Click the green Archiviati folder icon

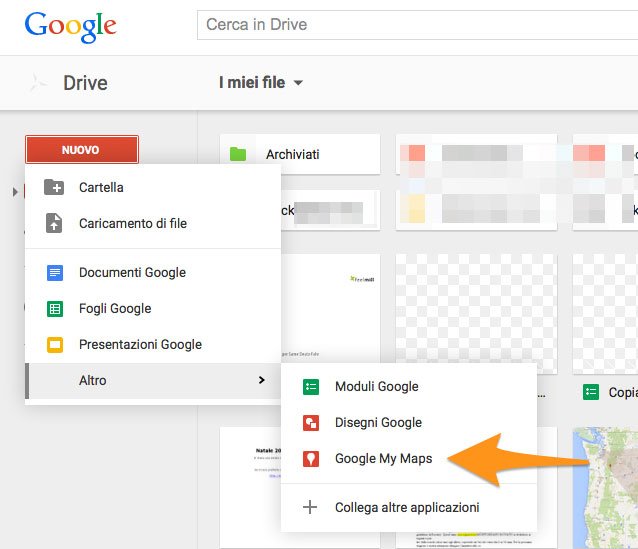238,154
